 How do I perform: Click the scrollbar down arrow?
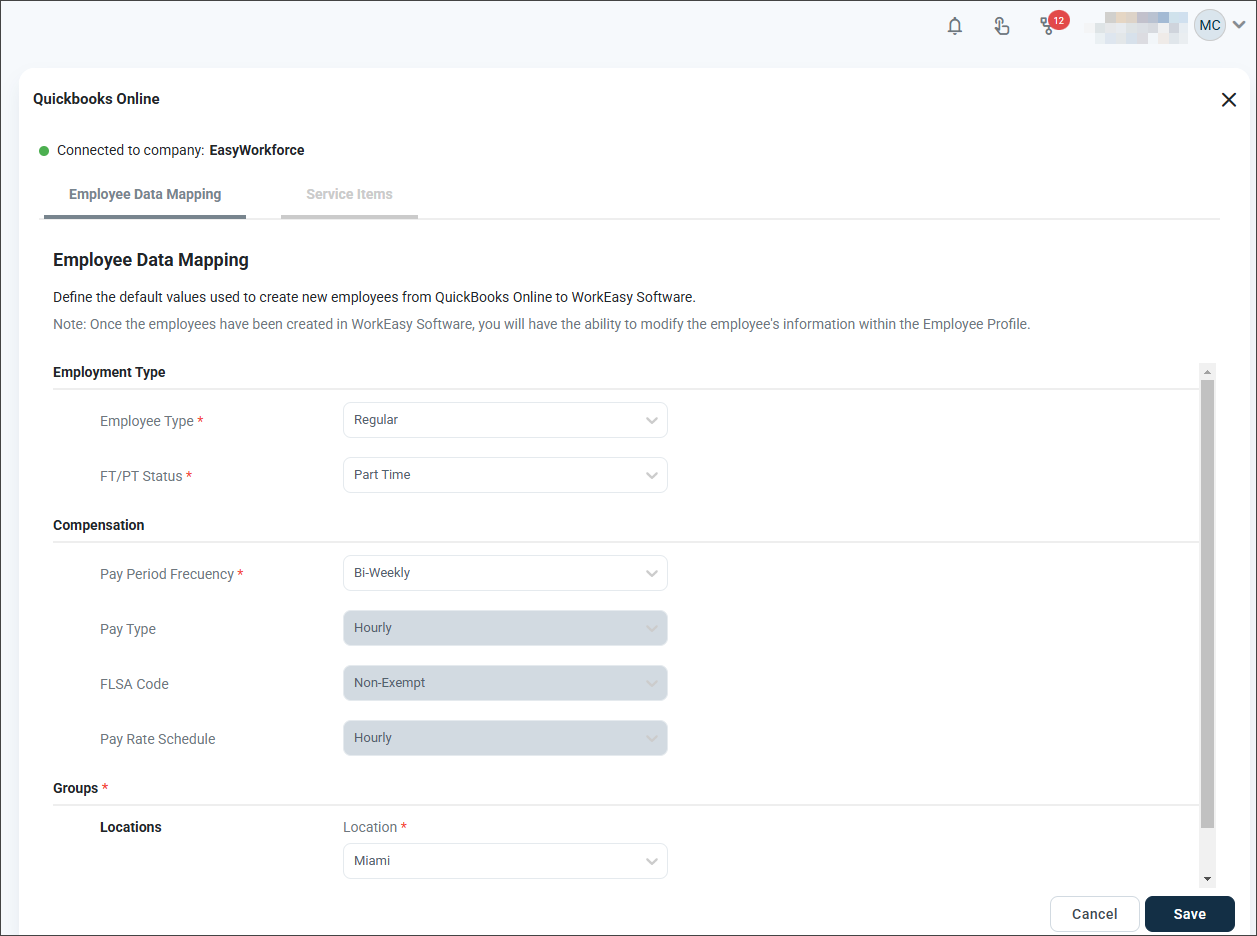click(x=1207, y=879)
